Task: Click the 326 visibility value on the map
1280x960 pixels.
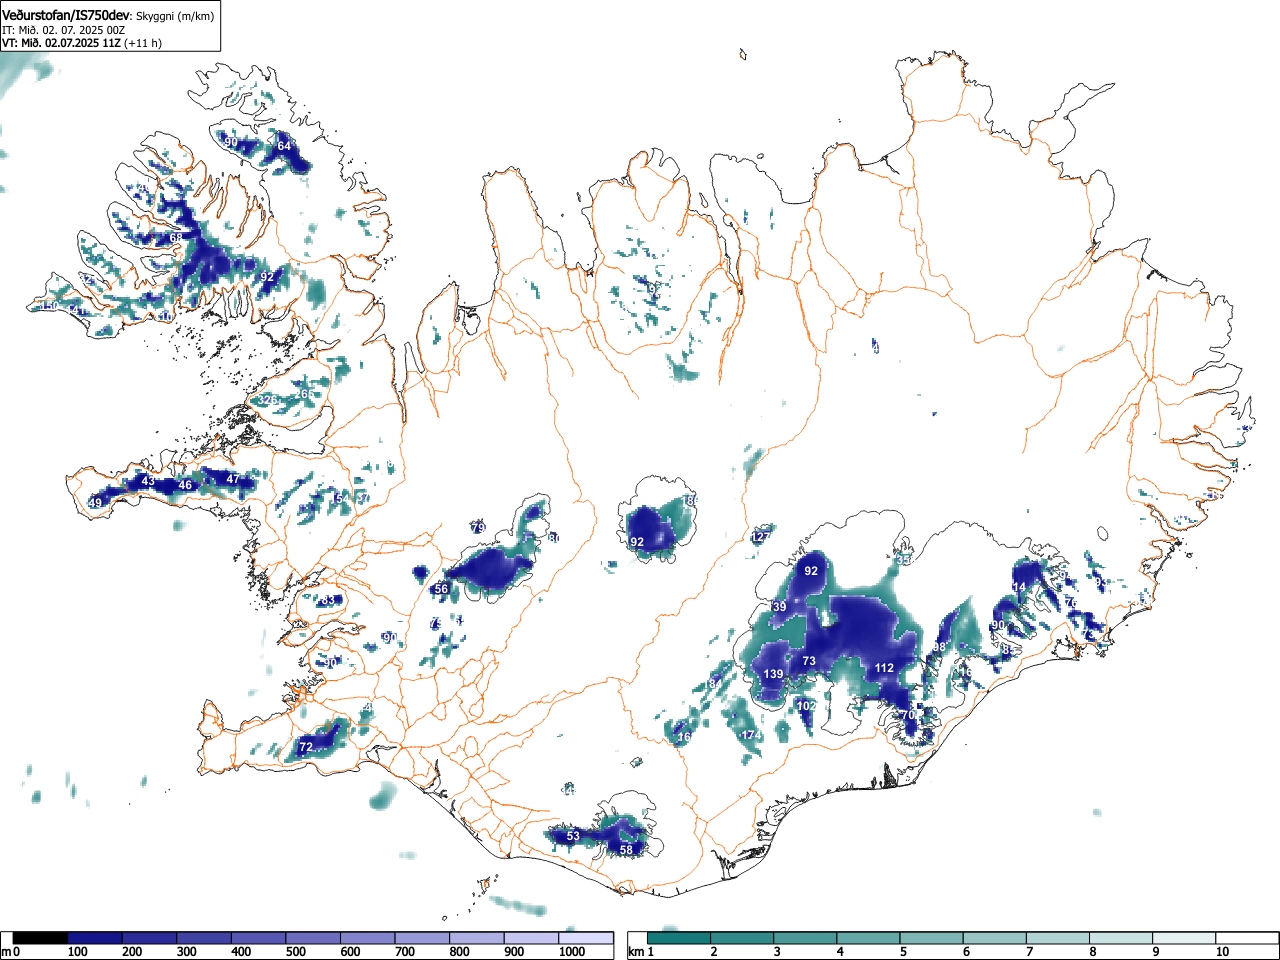Action: coord(267,400)
